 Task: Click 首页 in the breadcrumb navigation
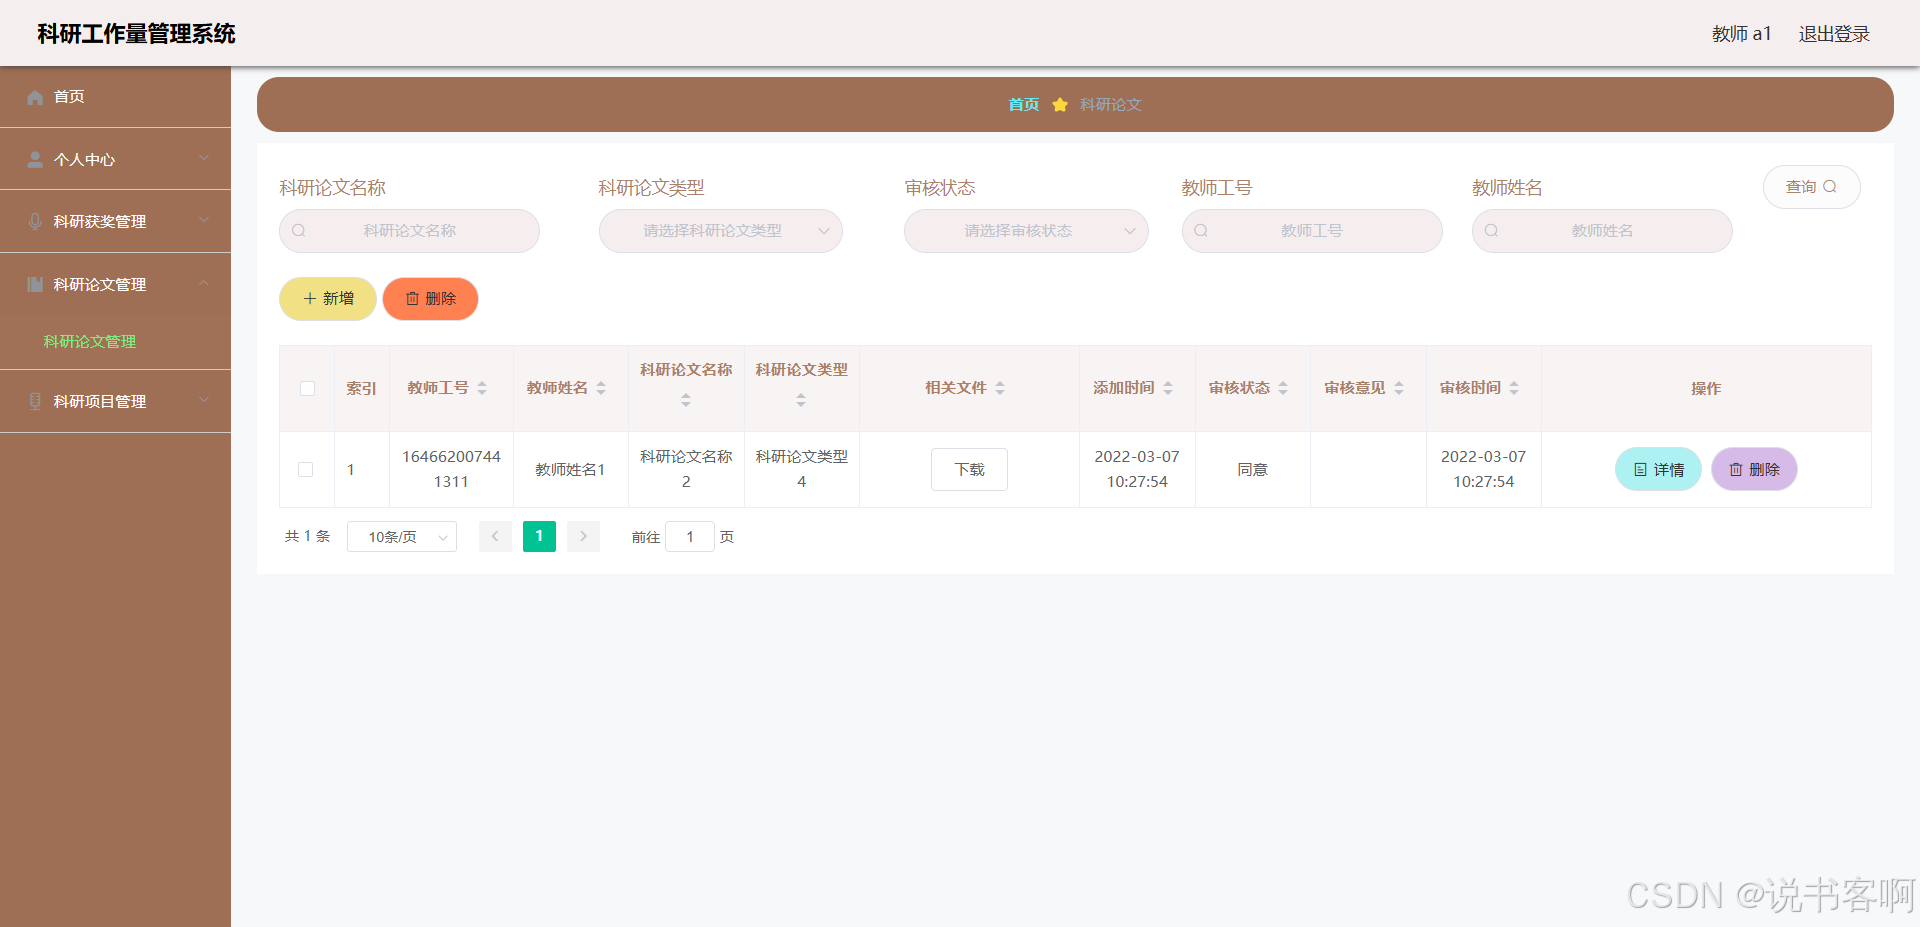(x=1023, y=104)
